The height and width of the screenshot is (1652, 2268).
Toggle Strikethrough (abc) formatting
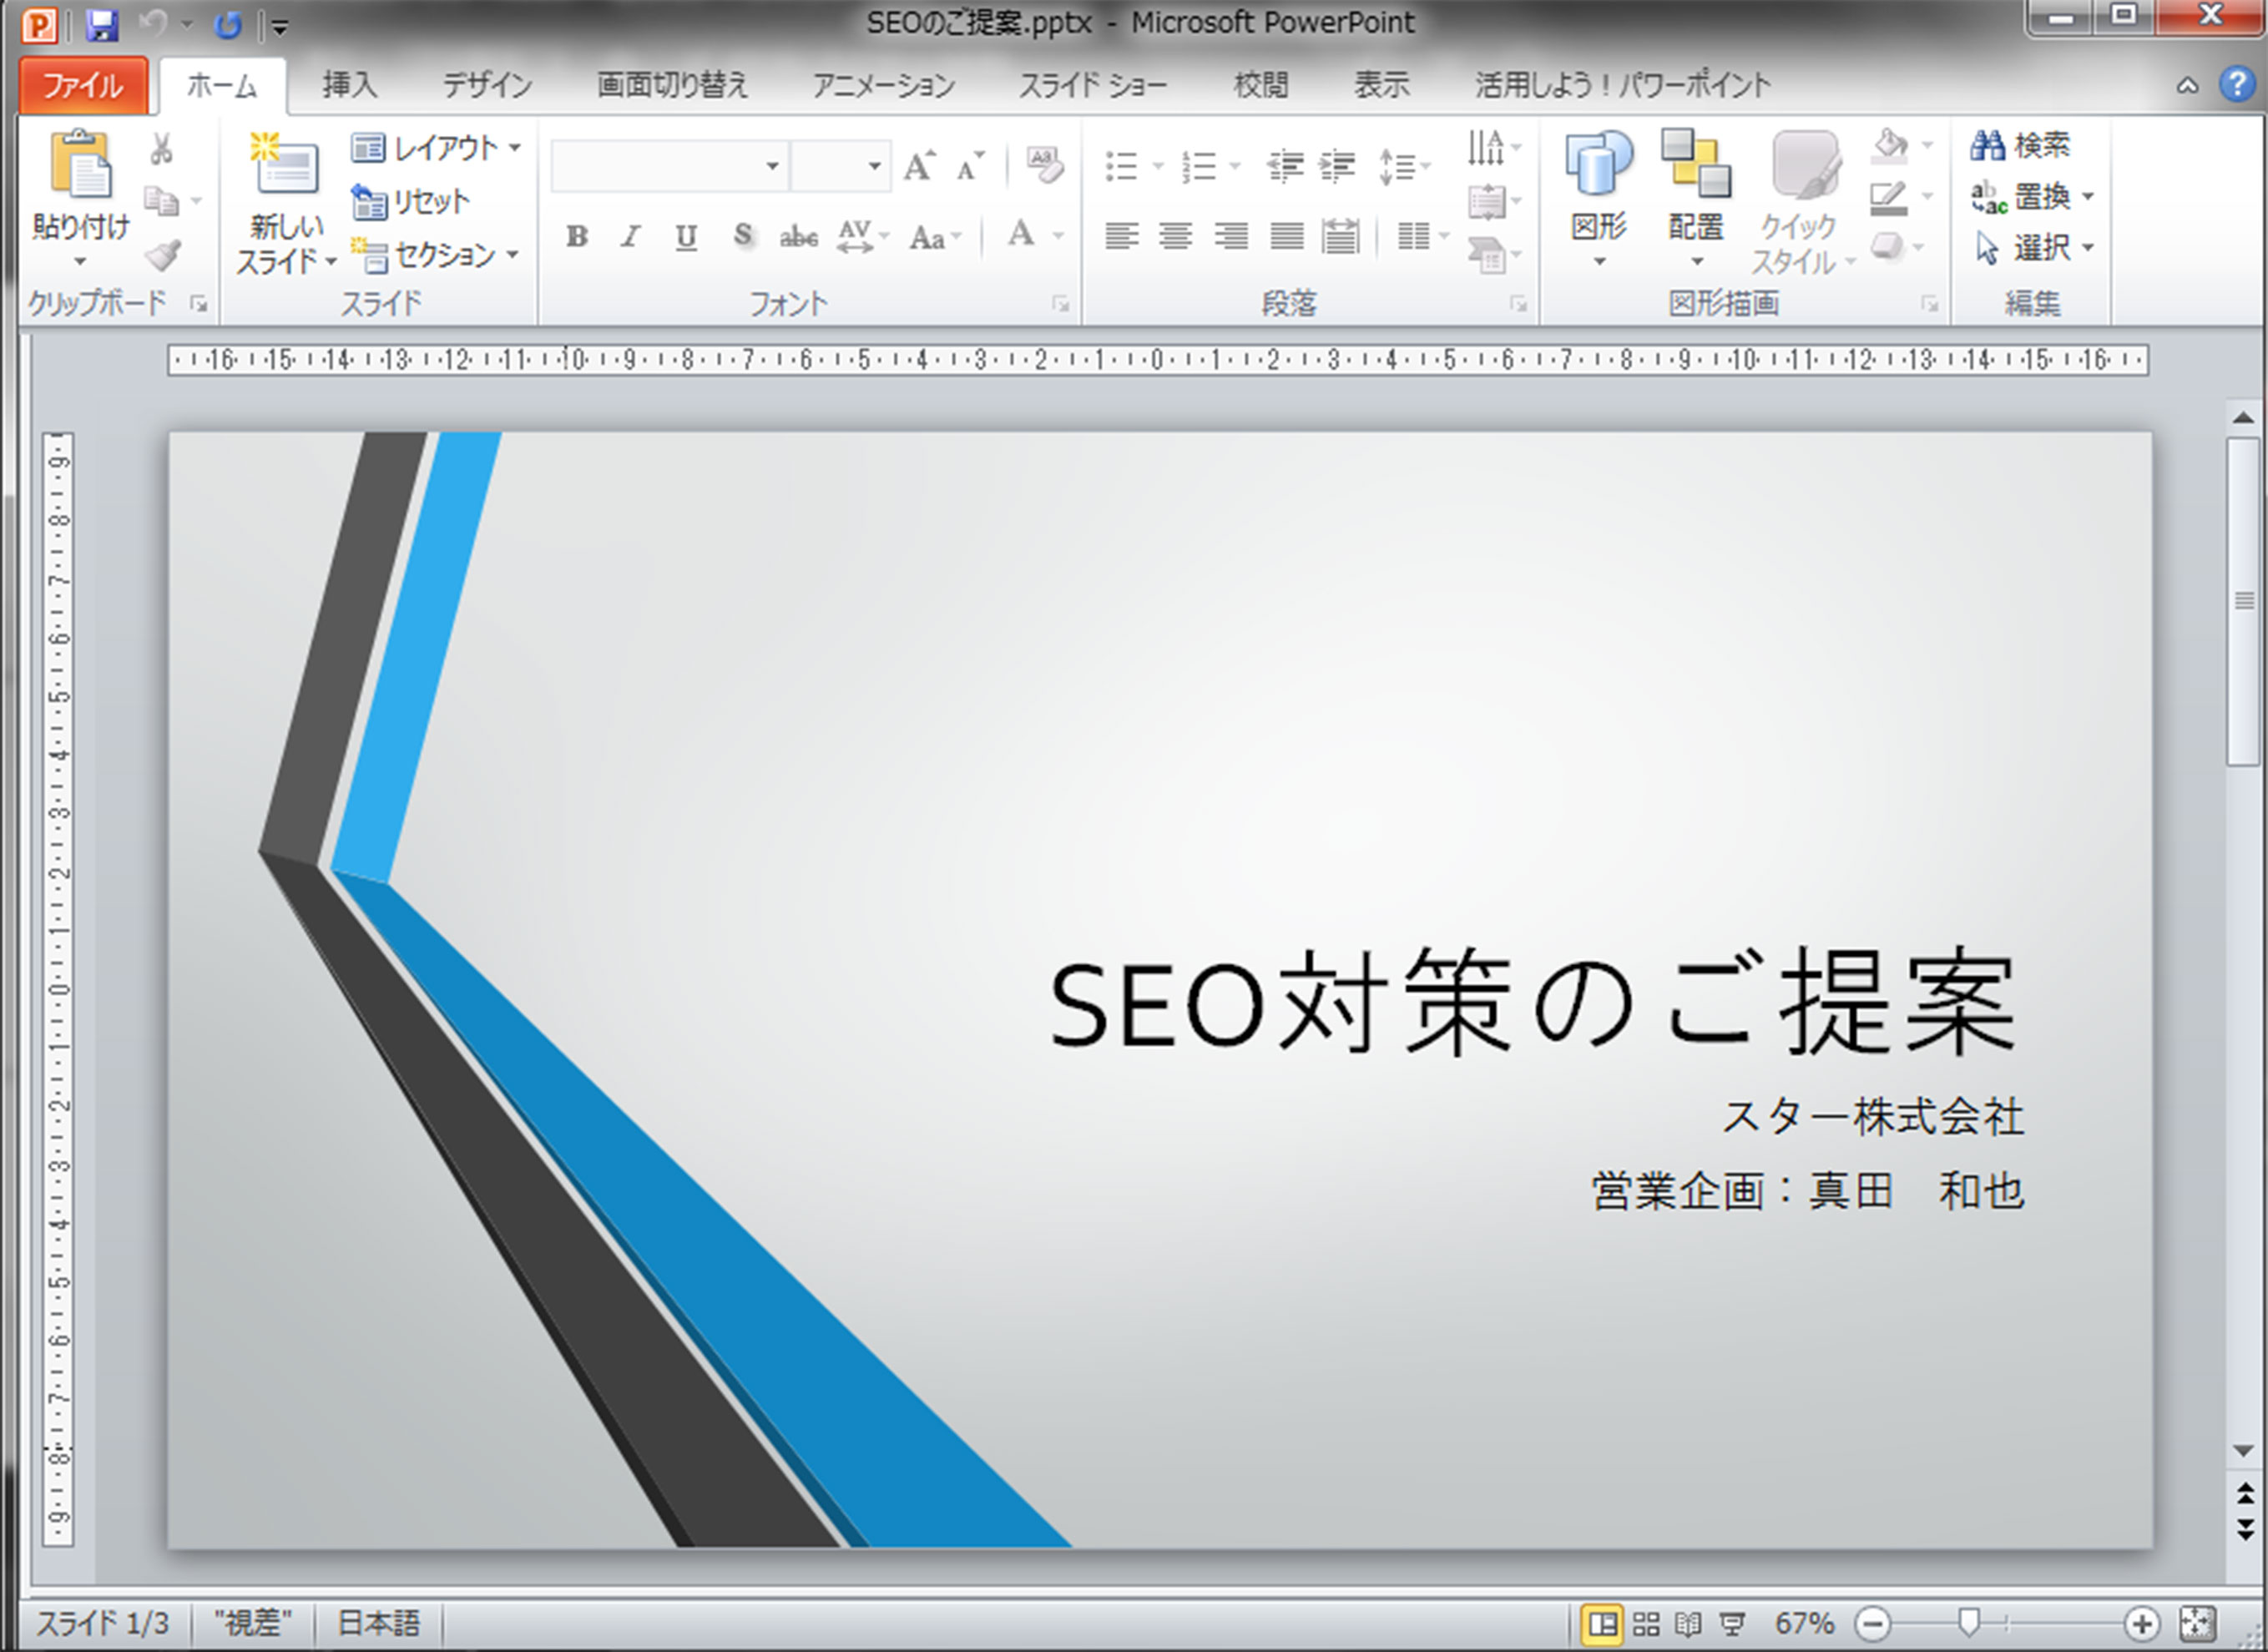tap(798, 237)
